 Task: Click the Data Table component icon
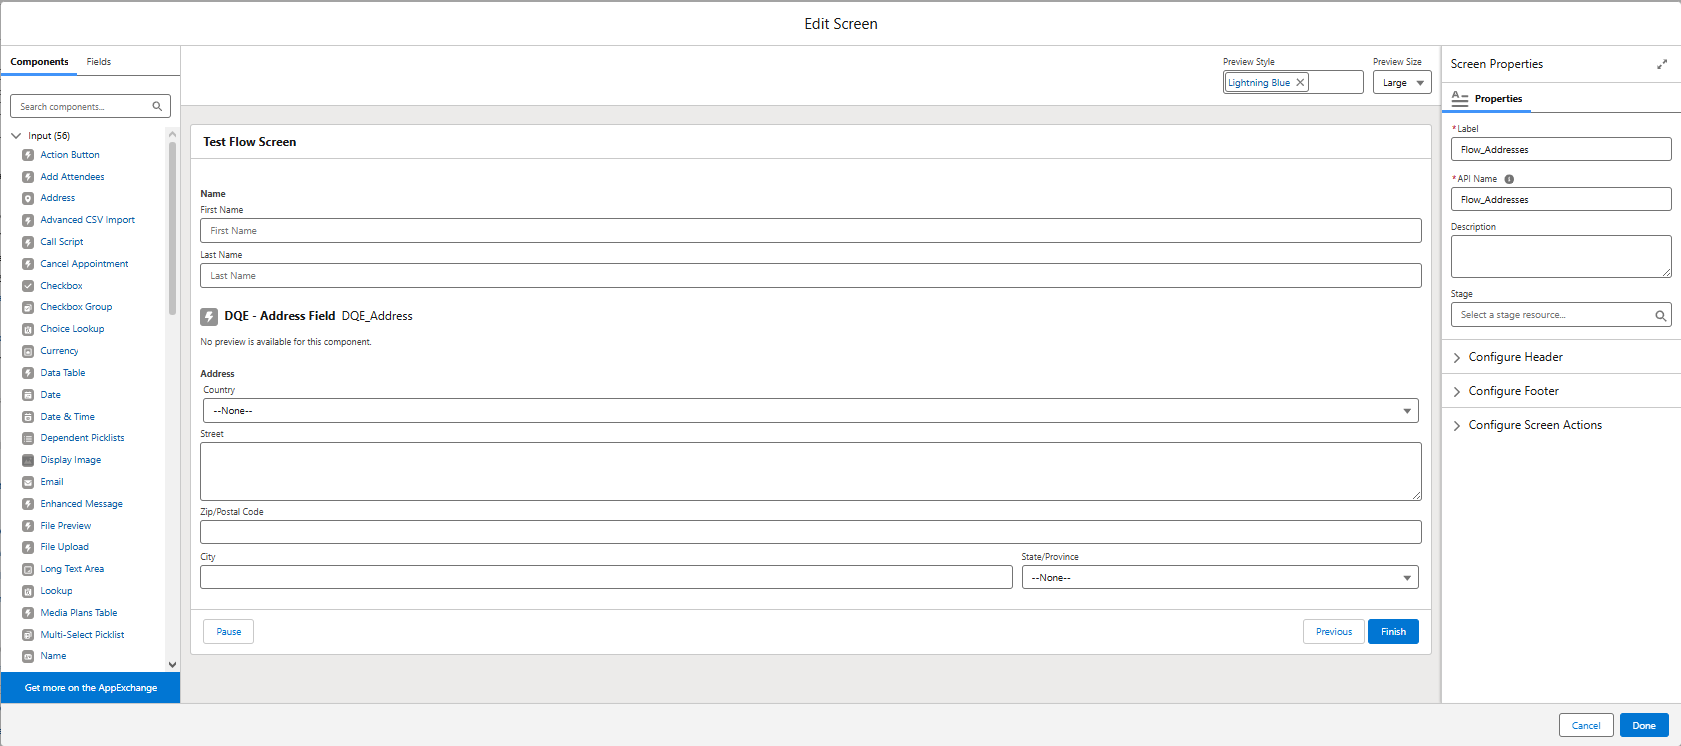click(28, 373)
